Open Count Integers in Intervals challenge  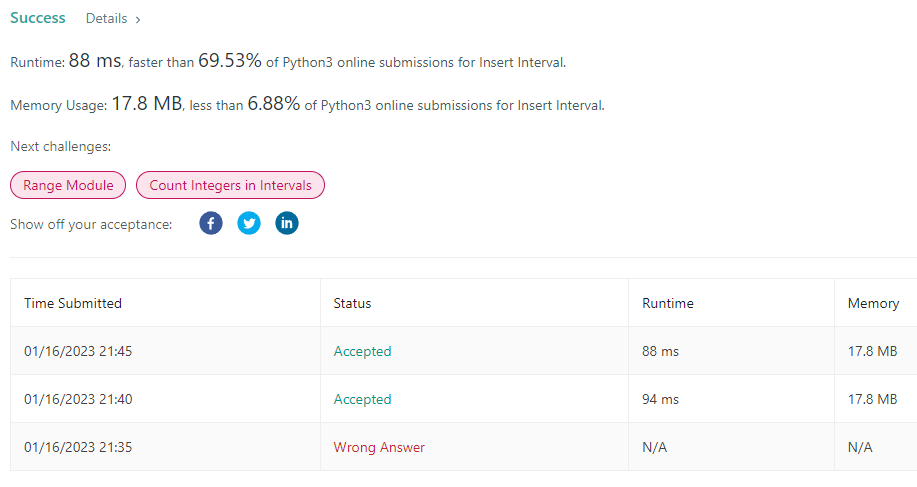point(230,185)
